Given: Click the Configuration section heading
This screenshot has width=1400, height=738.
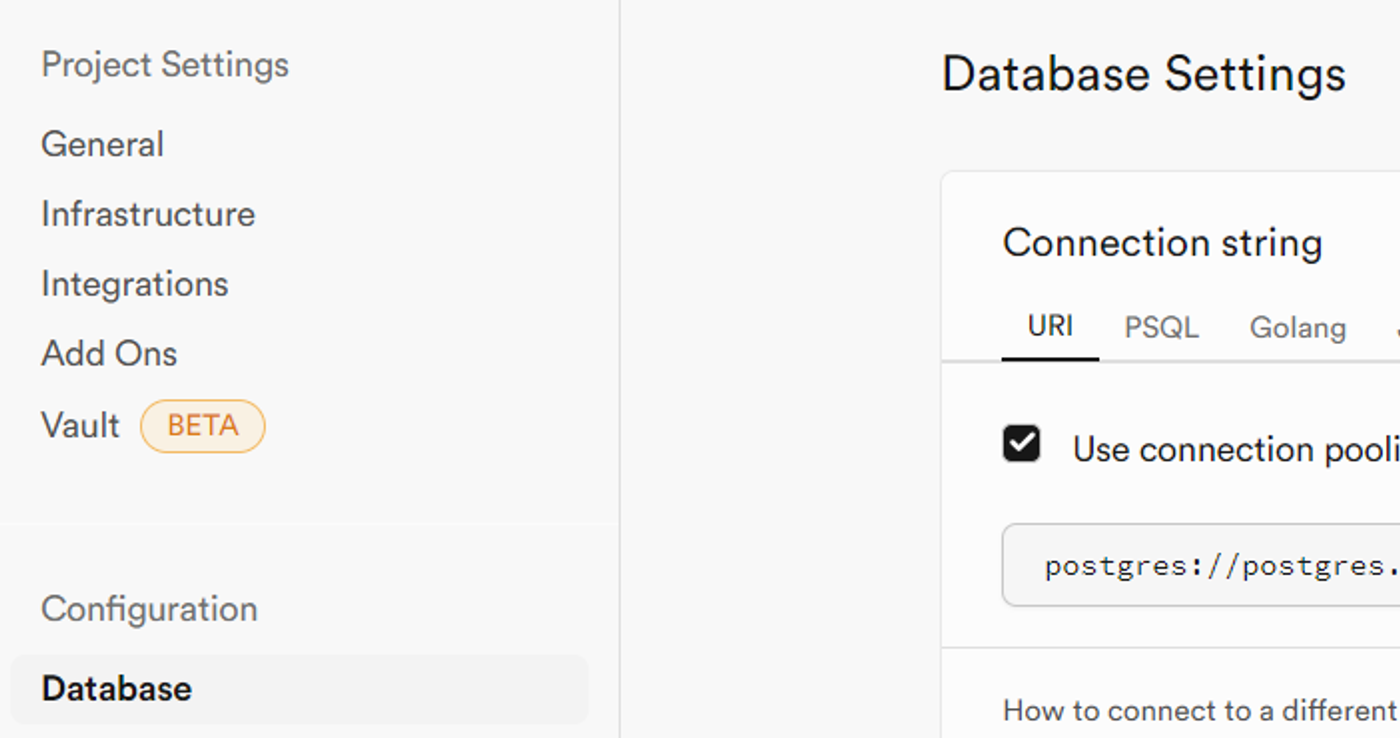Looking at the screenshot, I should pos(149,609).
